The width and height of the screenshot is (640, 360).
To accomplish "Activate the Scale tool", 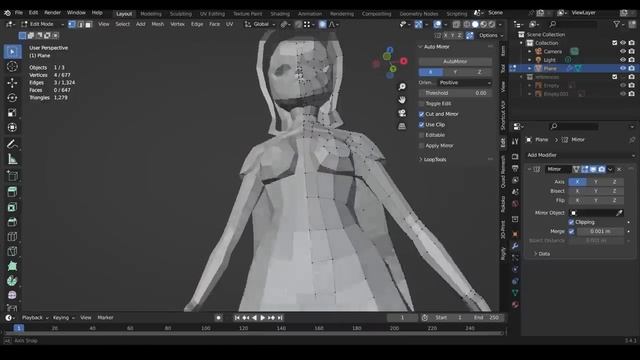I will pyautogui.click(x=12, y=113).
